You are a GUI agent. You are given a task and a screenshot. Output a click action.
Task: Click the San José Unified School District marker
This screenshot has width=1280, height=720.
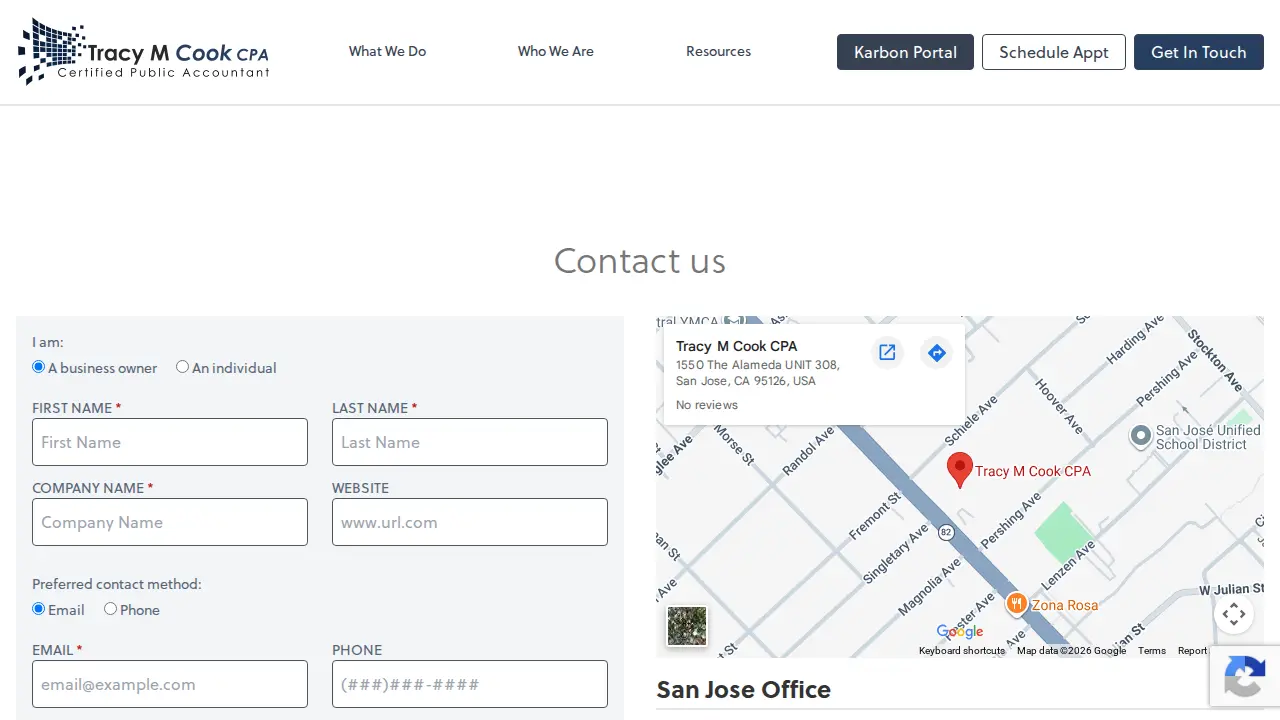pyautogui.click(x=1141, y=436)
